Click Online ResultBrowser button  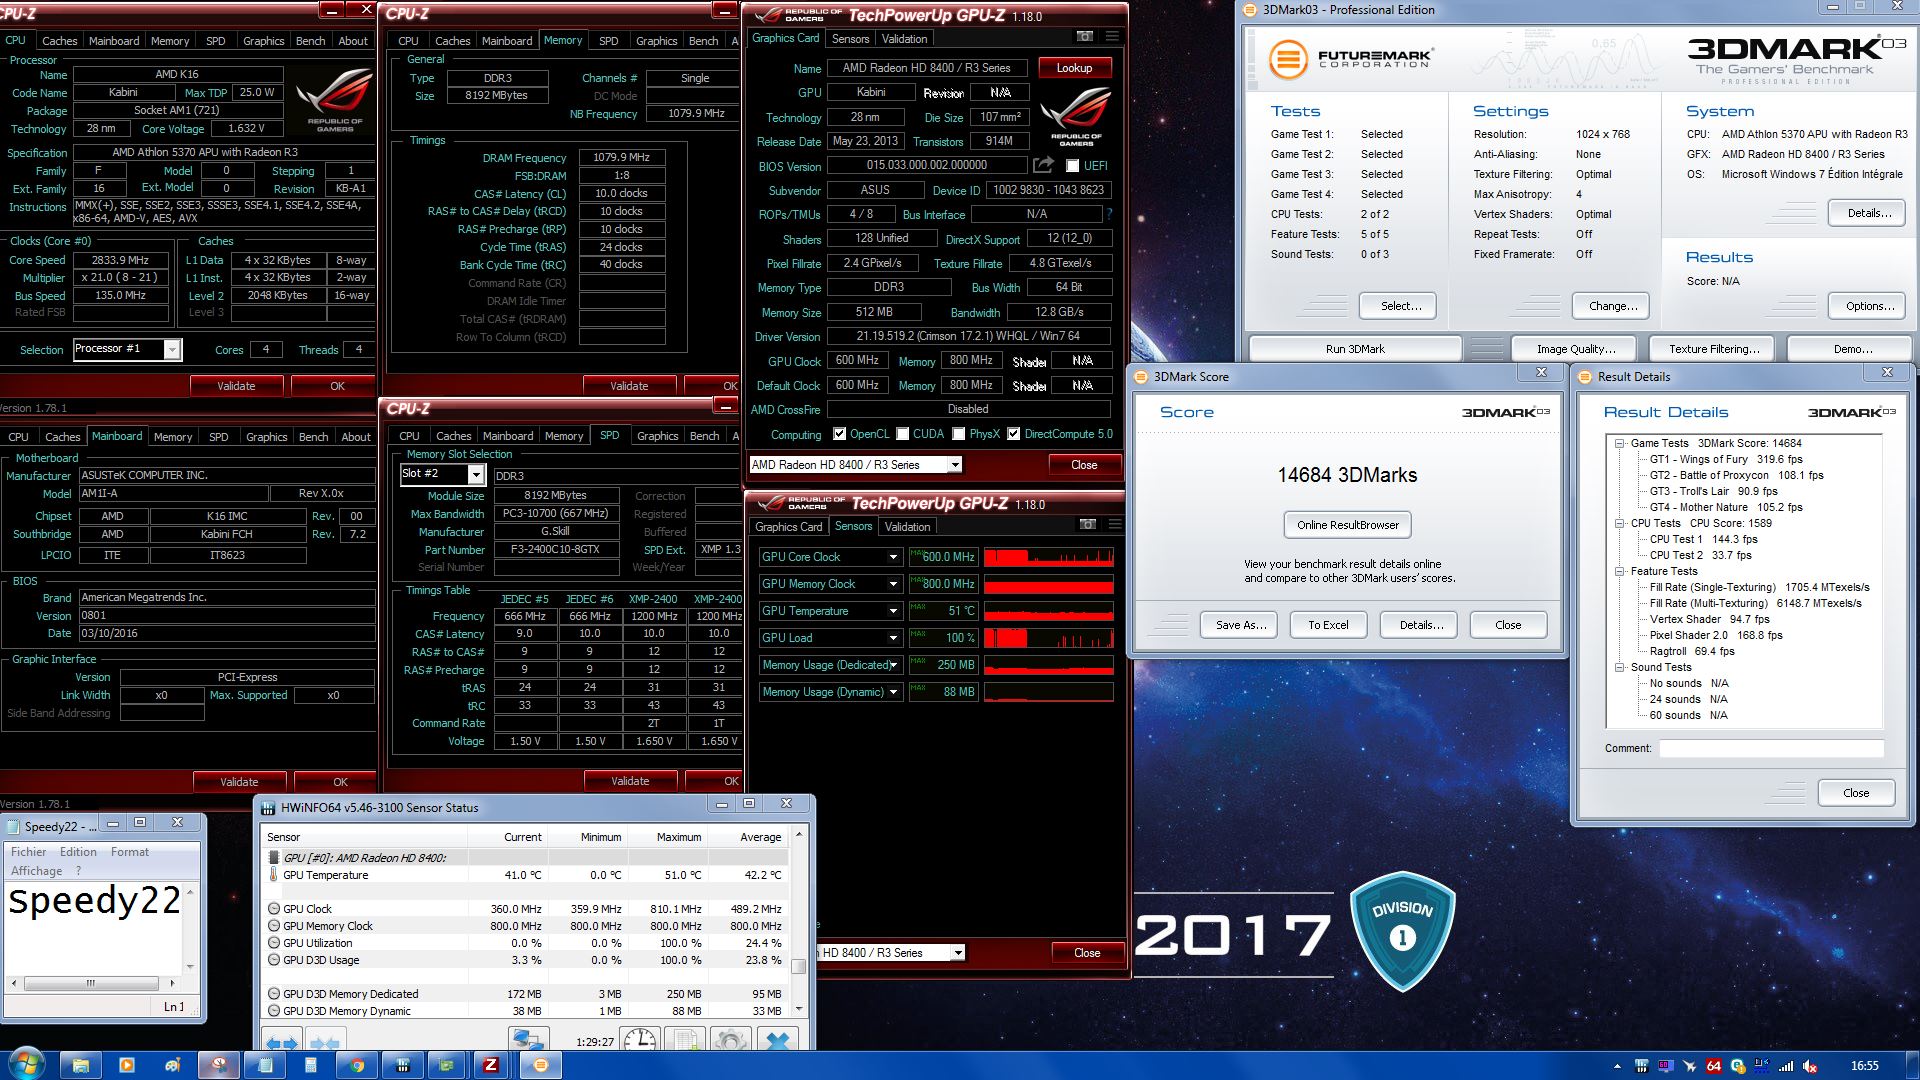(x=1348, y=525)
